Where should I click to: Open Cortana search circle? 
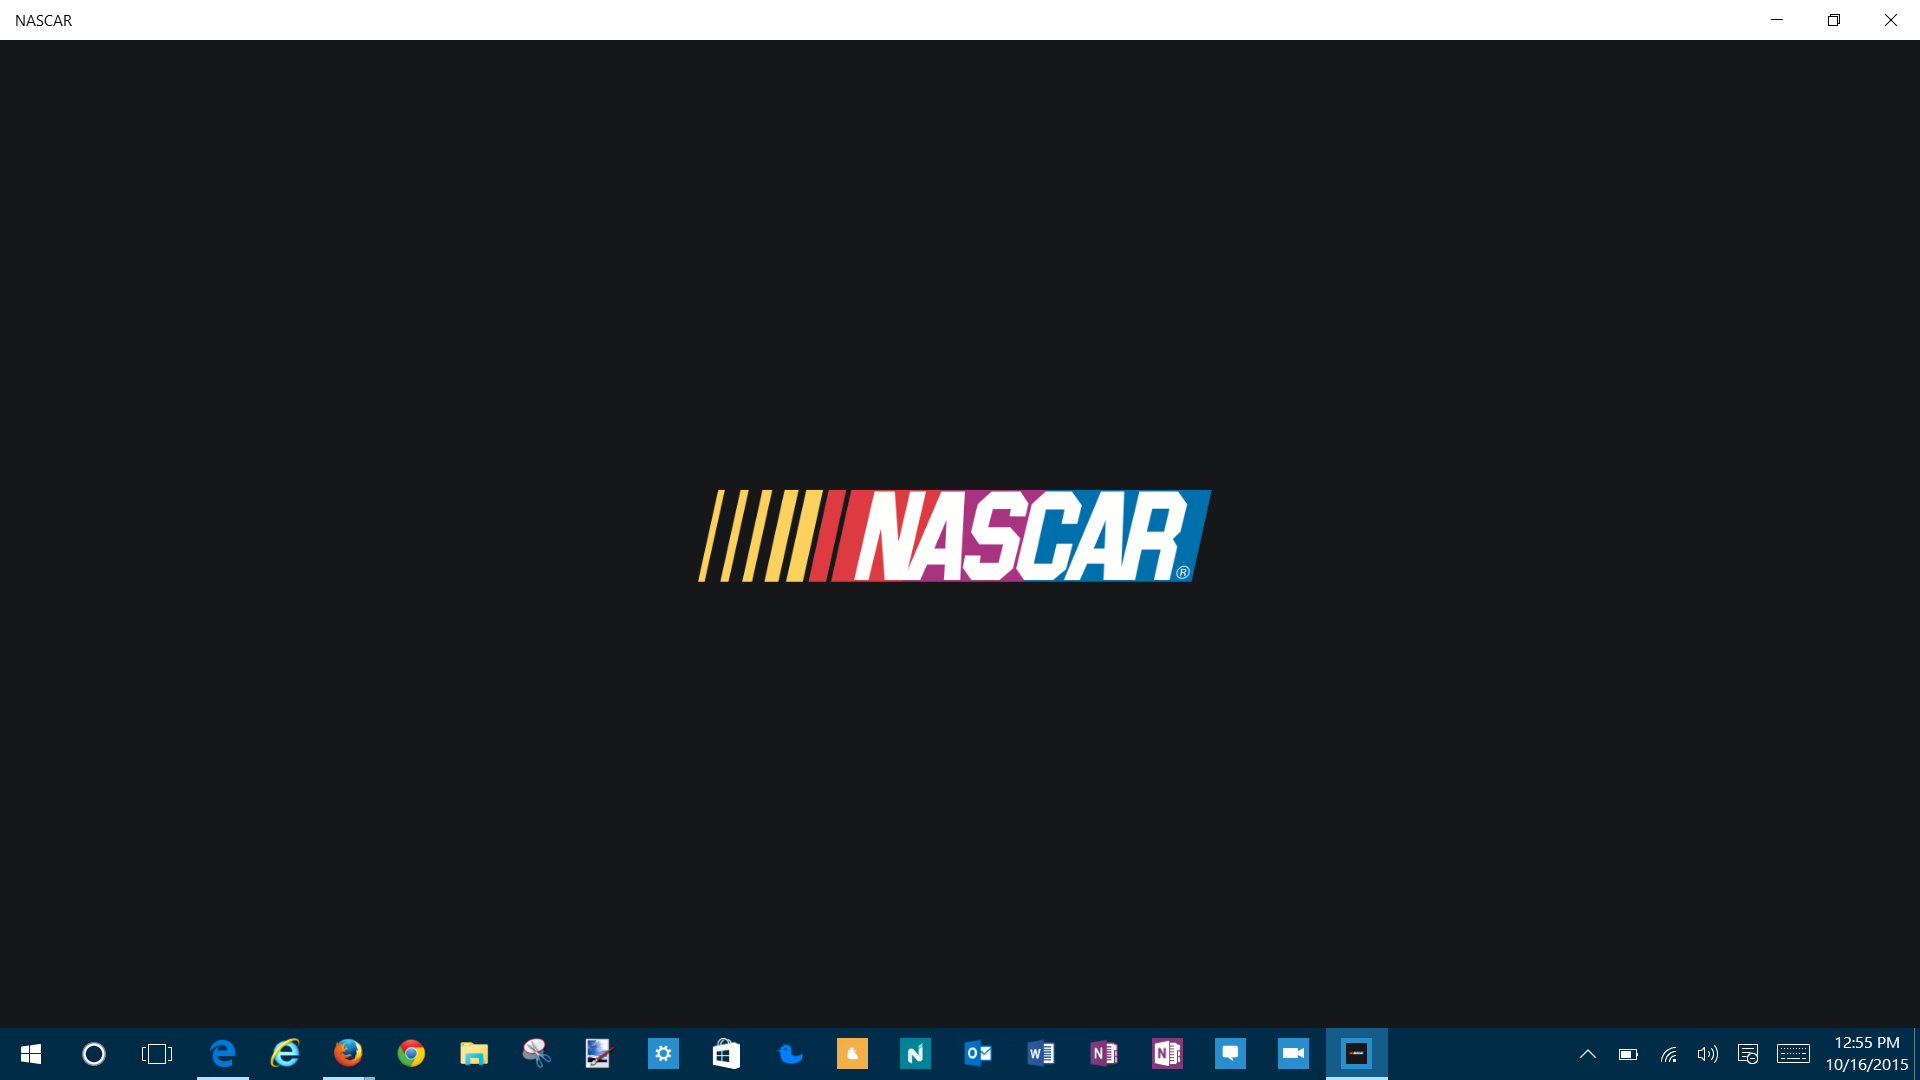click(x=93, y=1054)
